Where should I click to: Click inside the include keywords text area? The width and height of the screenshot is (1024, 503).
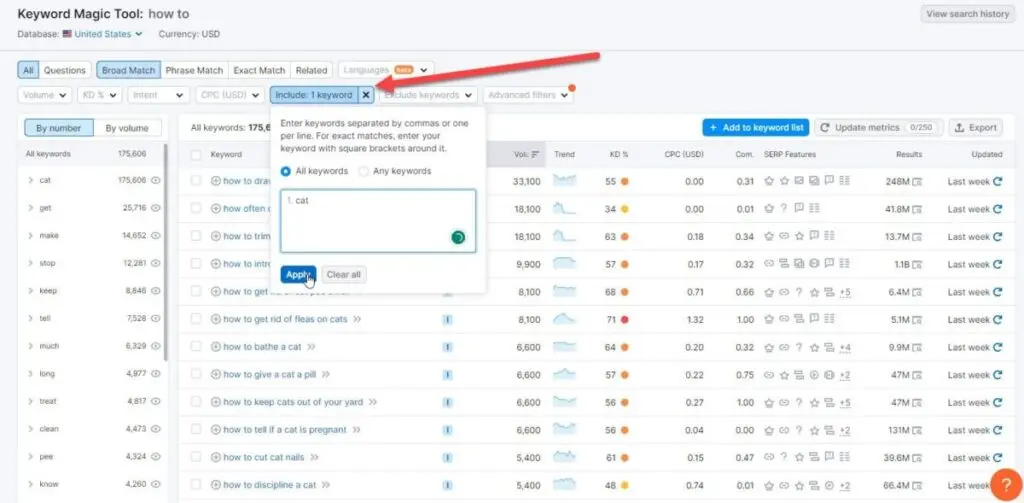tap(378, 220)
